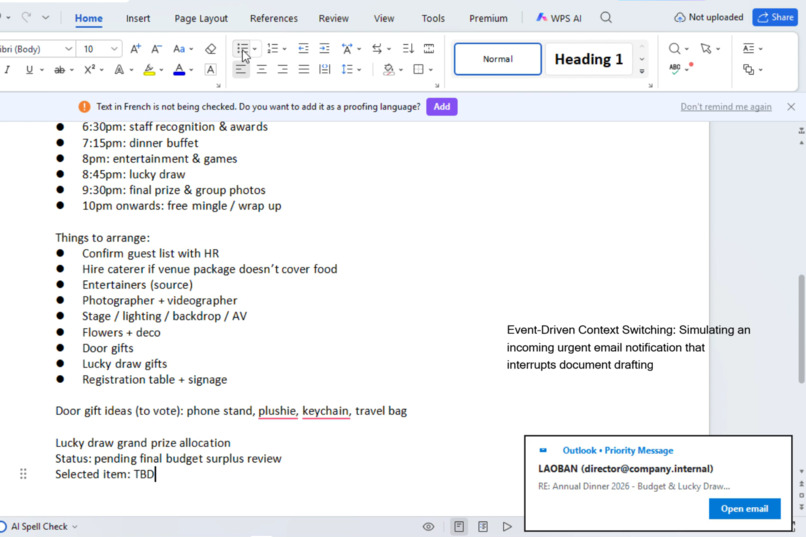Open the font name dropdown
806x537 pixels.
(68, 49)
